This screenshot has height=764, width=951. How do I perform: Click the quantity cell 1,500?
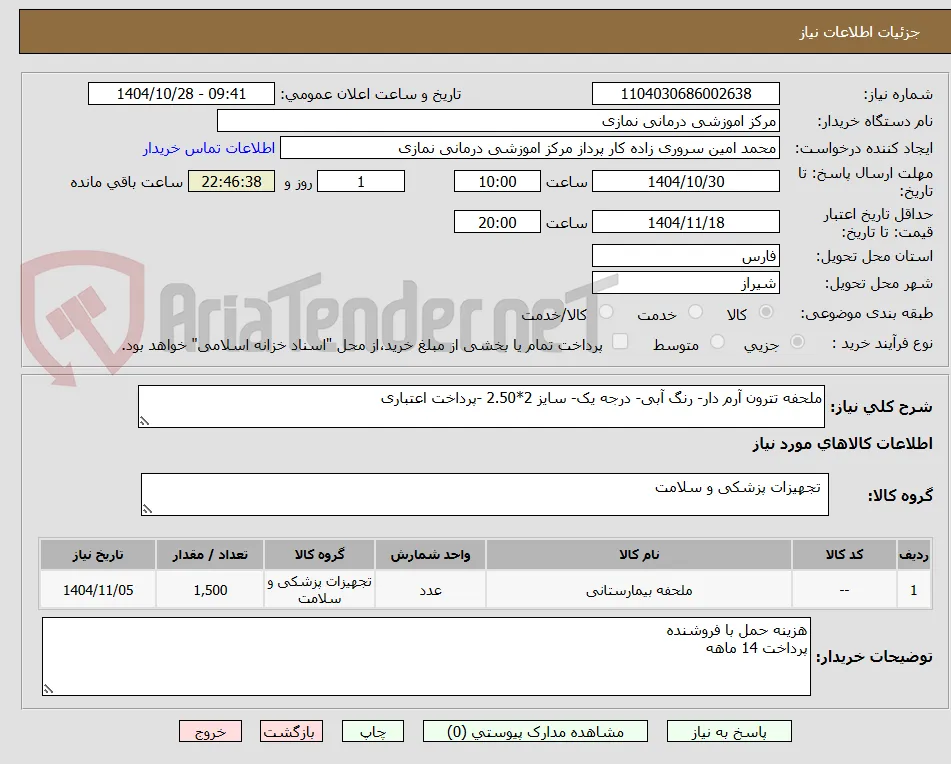pos(210,589)
